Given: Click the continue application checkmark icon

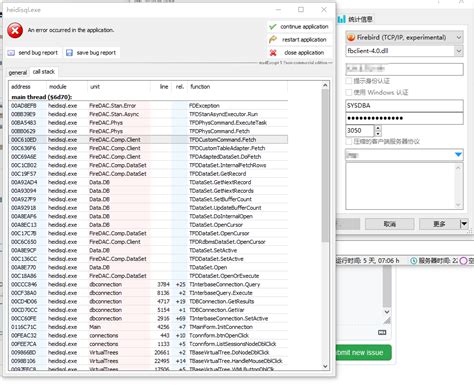Looking at the screenshot, I should coord(273,27).
